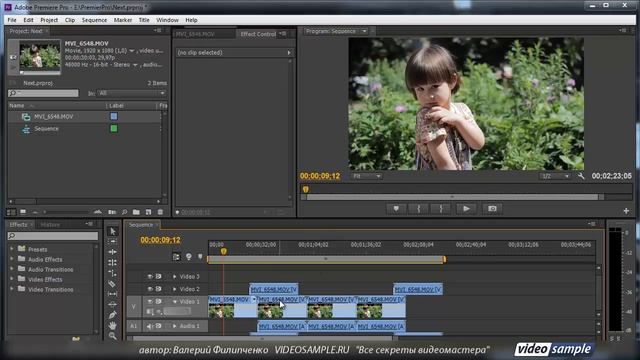Viewport: 640px width, 360px height.
Task: Select the Razor tool
Action: [112, 284]
